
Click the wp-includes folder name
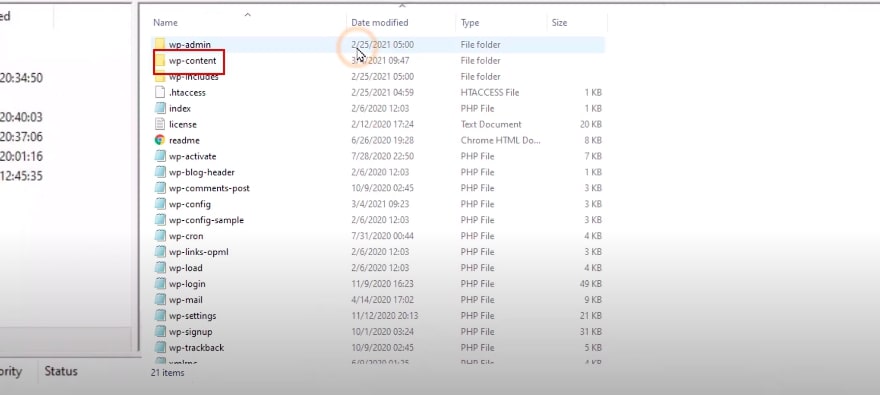coord(194,77)
